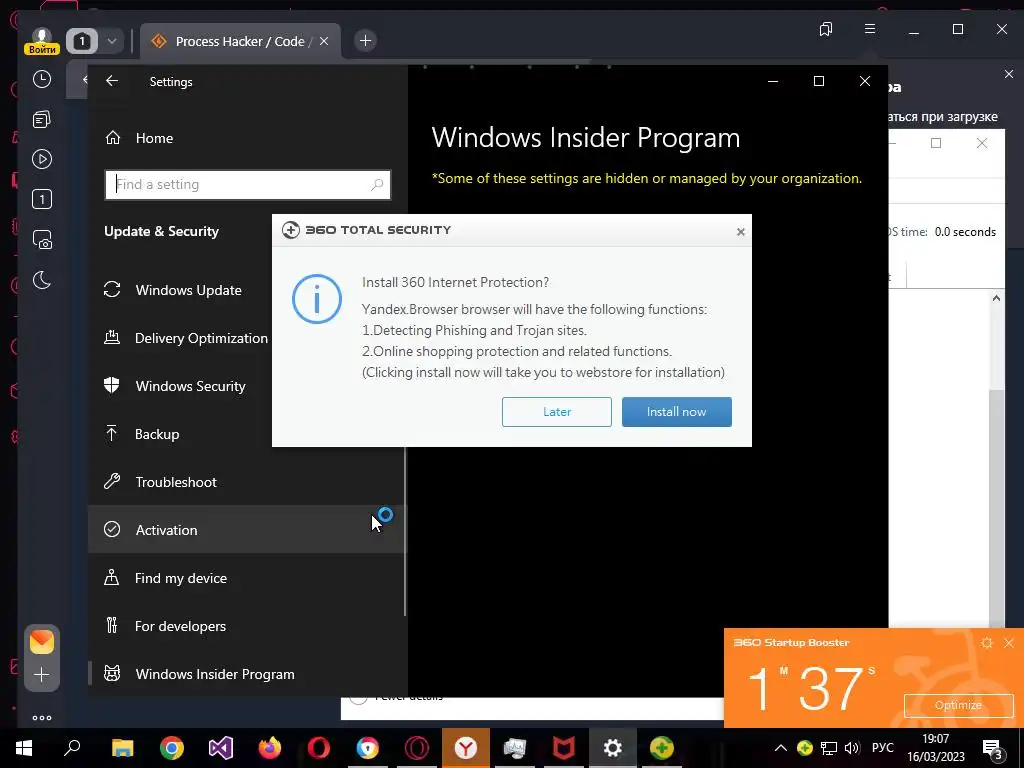
Task: Open Troubleshoot settings
Action: pyautogui.click(x=246, y=482)
